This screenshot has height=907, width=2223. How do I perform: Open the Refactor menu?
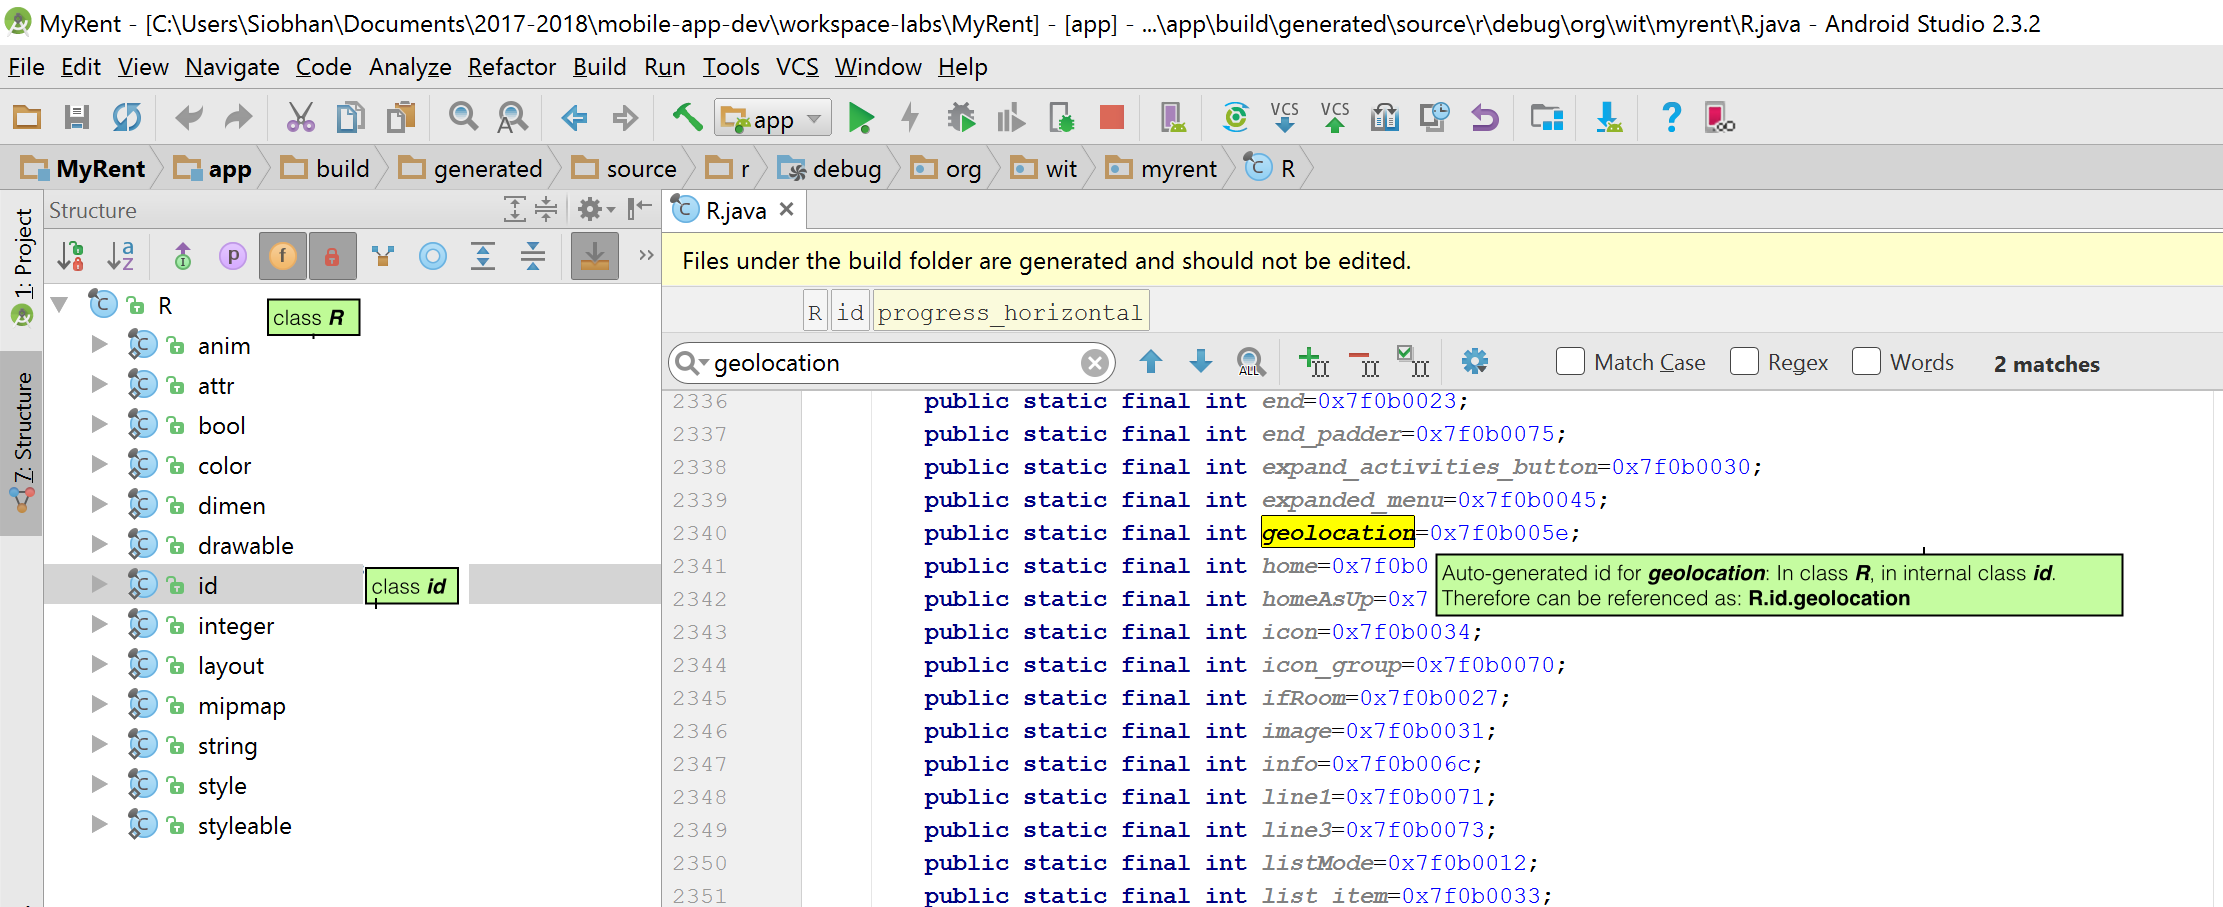511,67
